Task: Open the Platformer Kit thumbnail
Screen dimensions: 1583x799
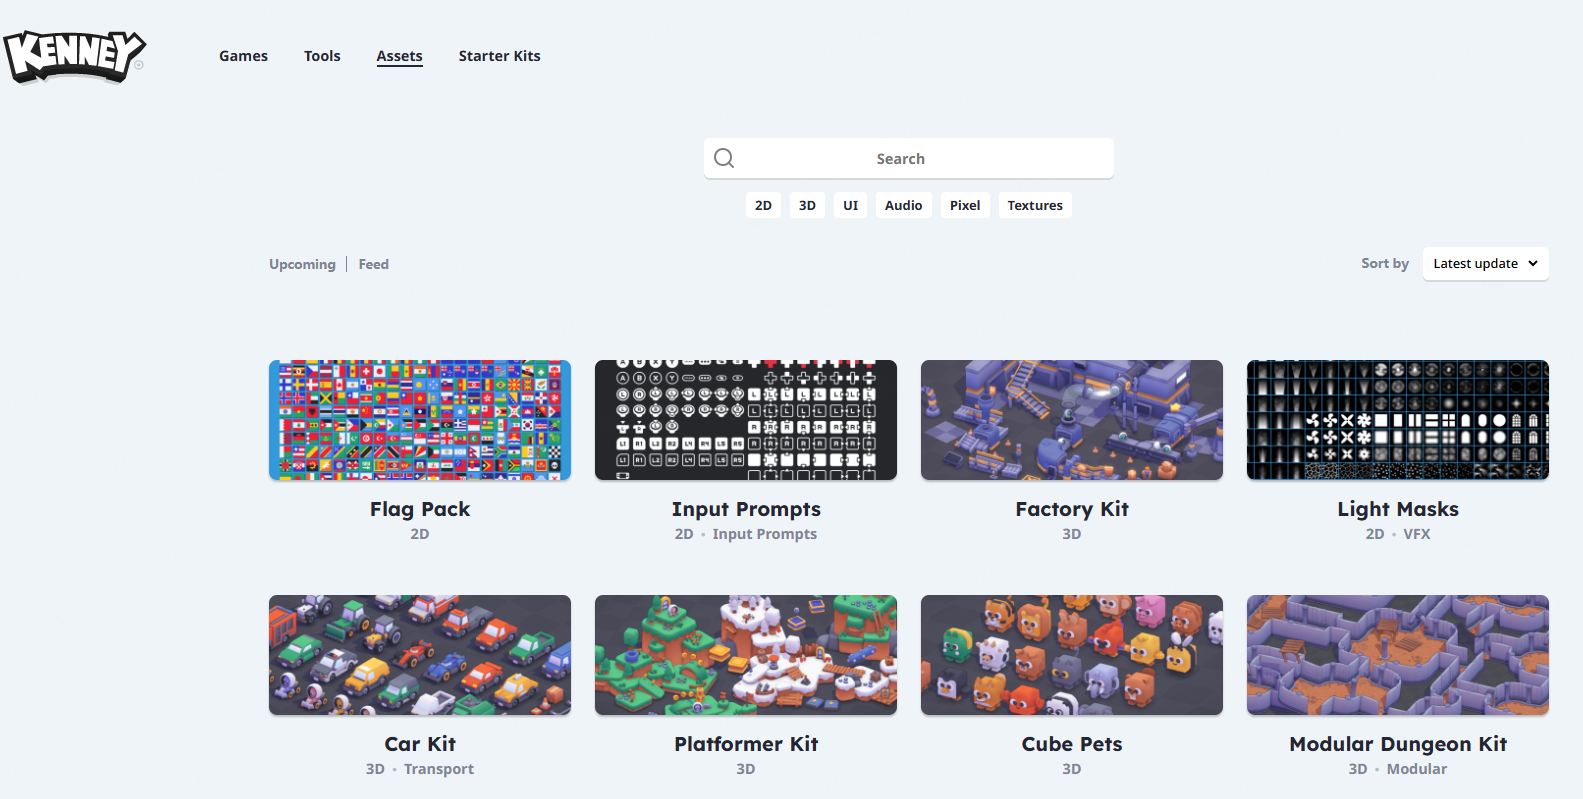Action: click(x=746, y=655)
